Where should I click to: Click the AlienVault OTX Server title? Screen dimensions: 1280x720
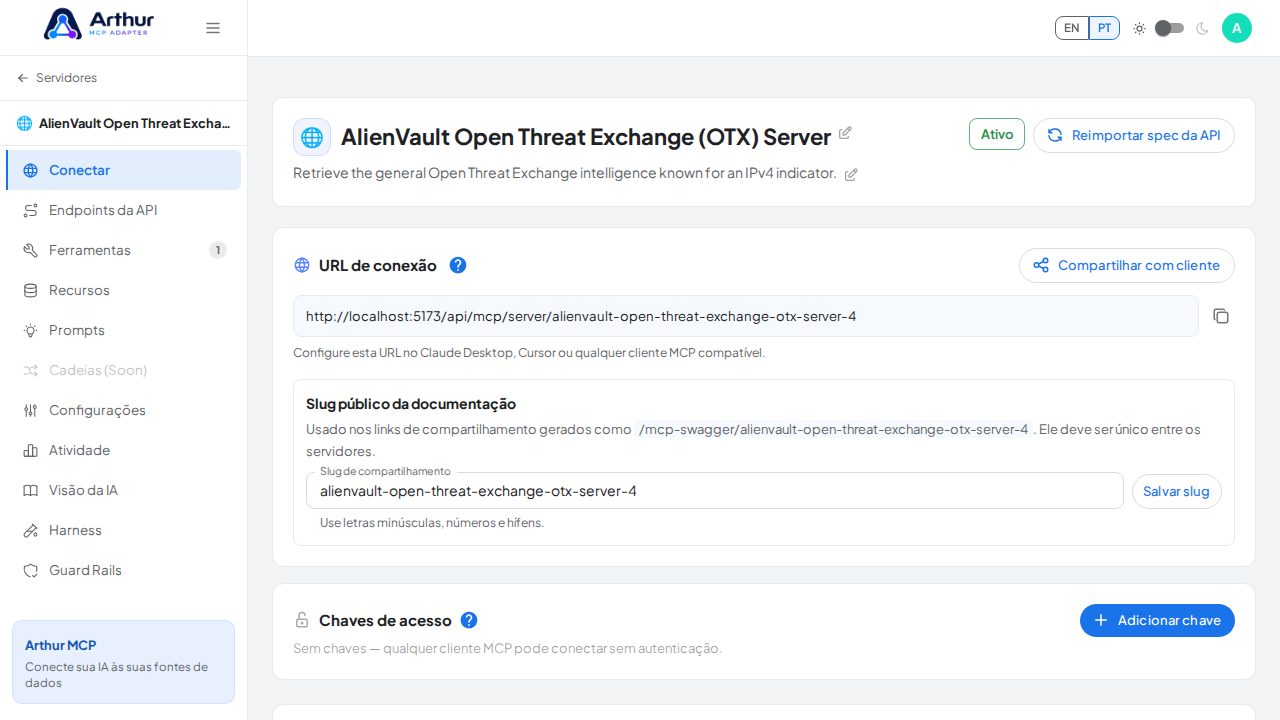[586, 137]
